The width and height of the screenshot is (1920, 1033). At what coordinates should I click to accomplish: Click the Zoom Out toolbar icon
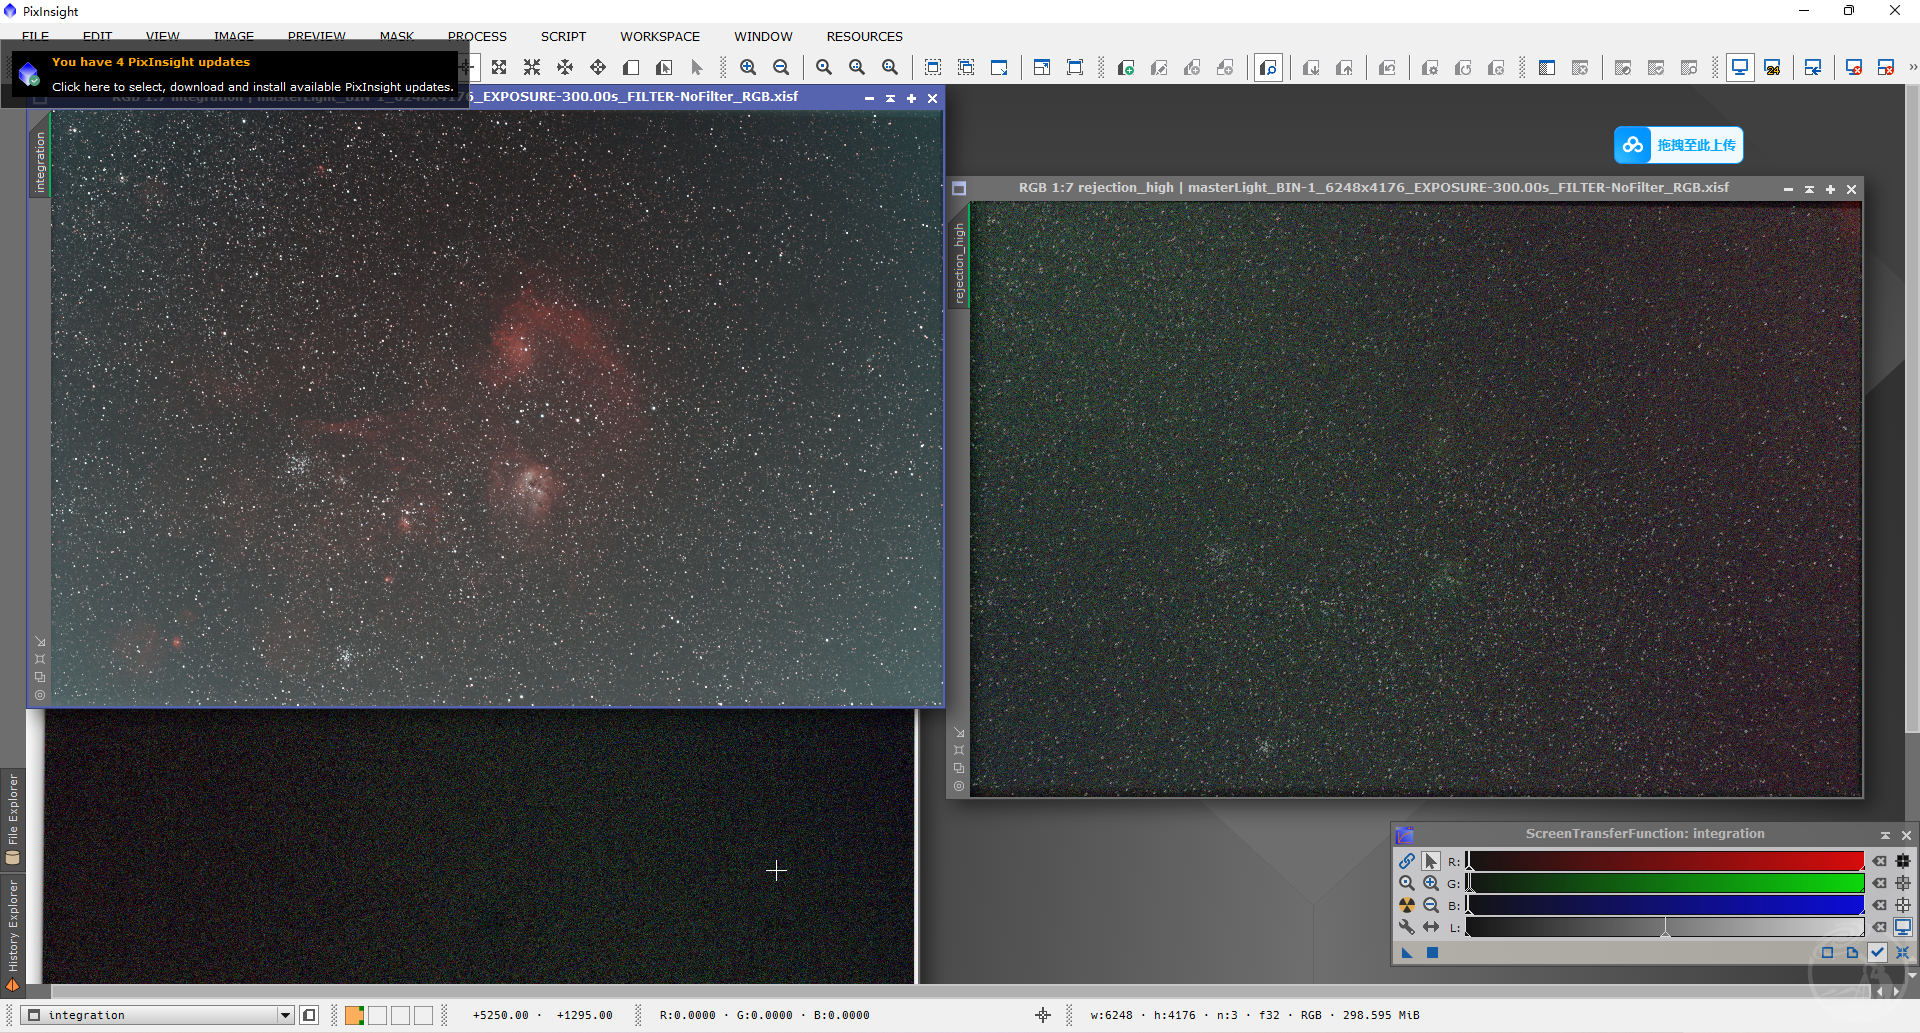click(x=781, y=68)
